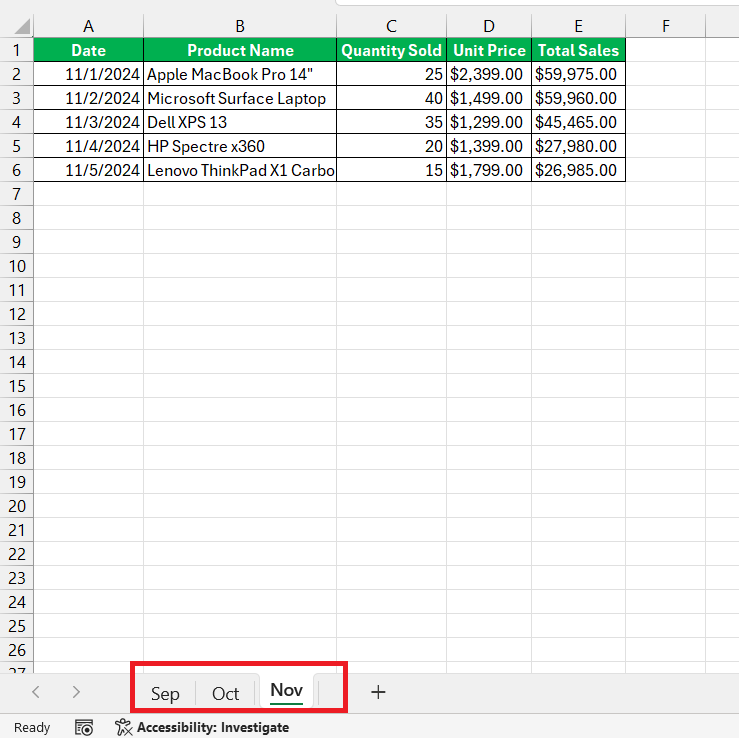The height and width of the screenshot is (738, 739).
Task: Click the Total Sales header cell
Action: pos(579,50)
